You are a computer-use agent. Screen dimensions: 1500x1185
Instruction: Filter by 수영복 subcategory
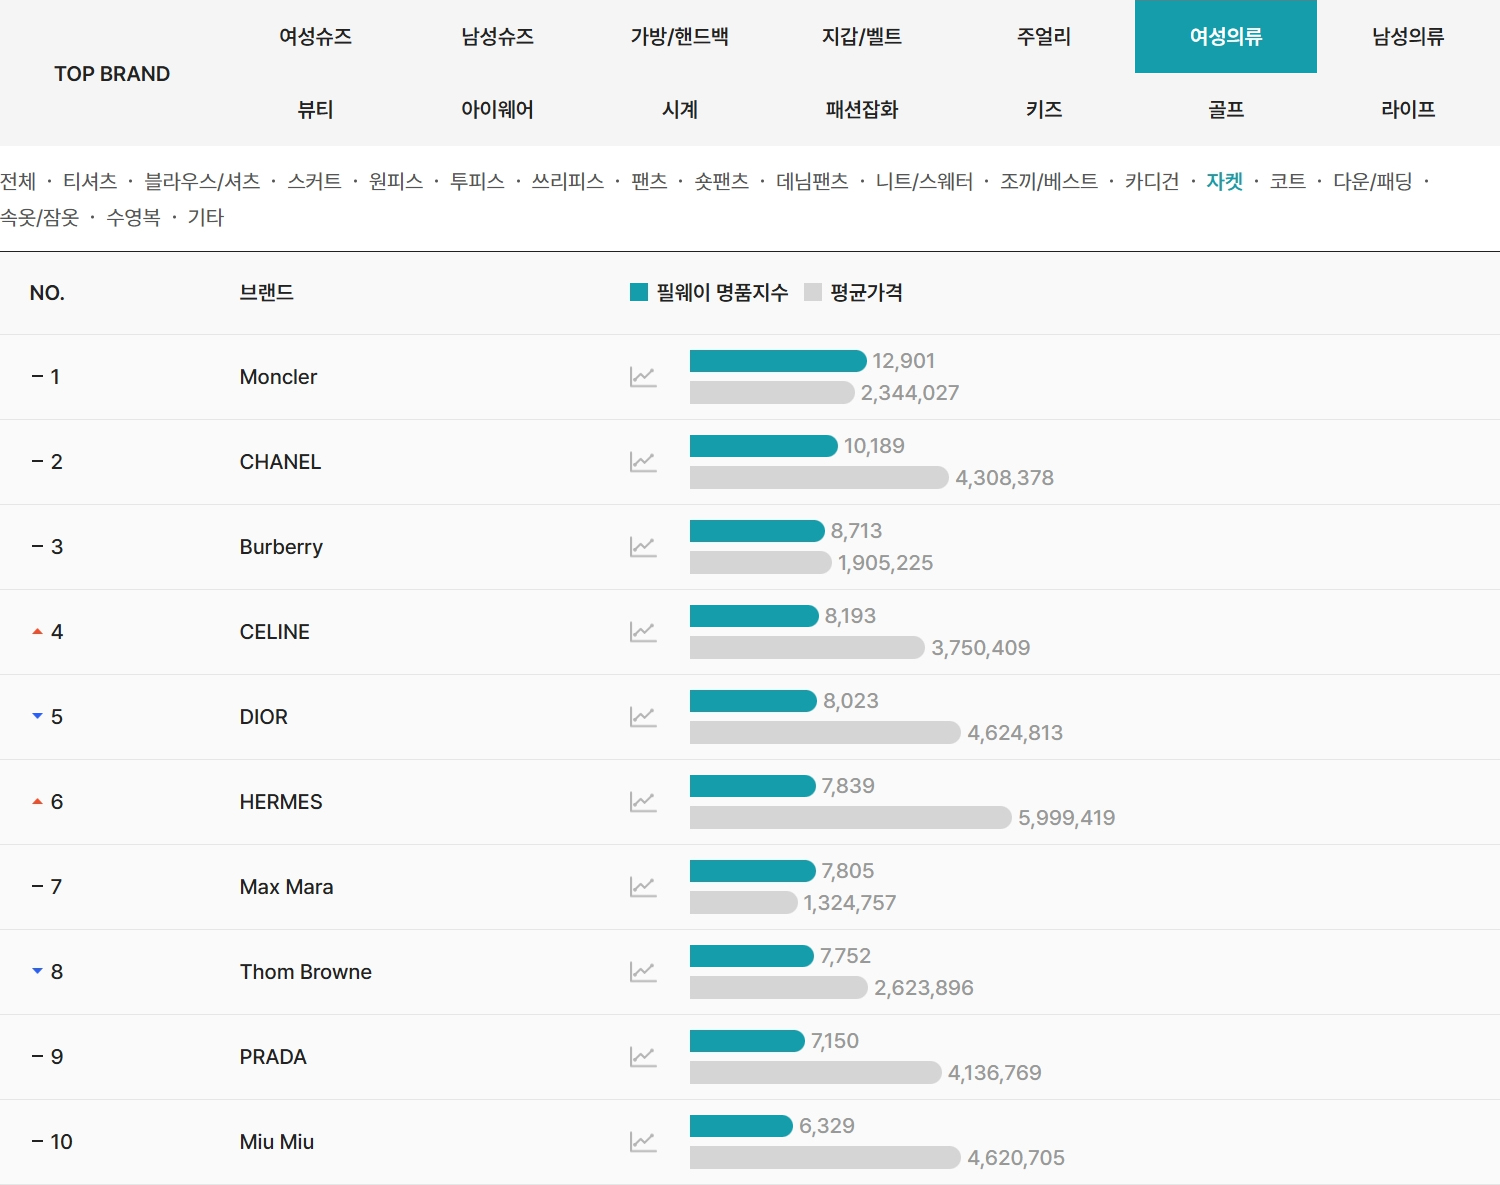tap(133, 217)
